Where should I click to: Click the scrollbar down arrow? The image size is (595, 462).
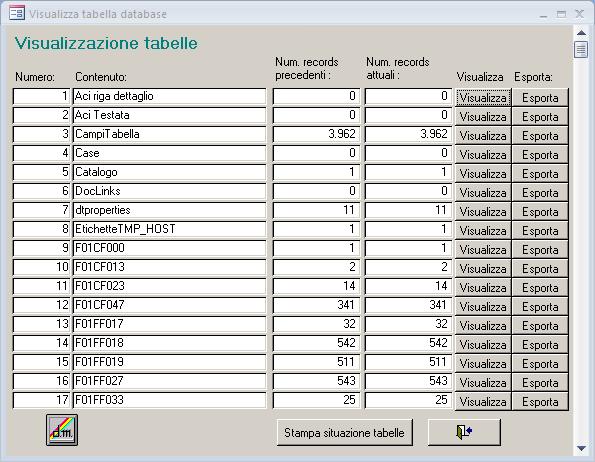point(581,448)
